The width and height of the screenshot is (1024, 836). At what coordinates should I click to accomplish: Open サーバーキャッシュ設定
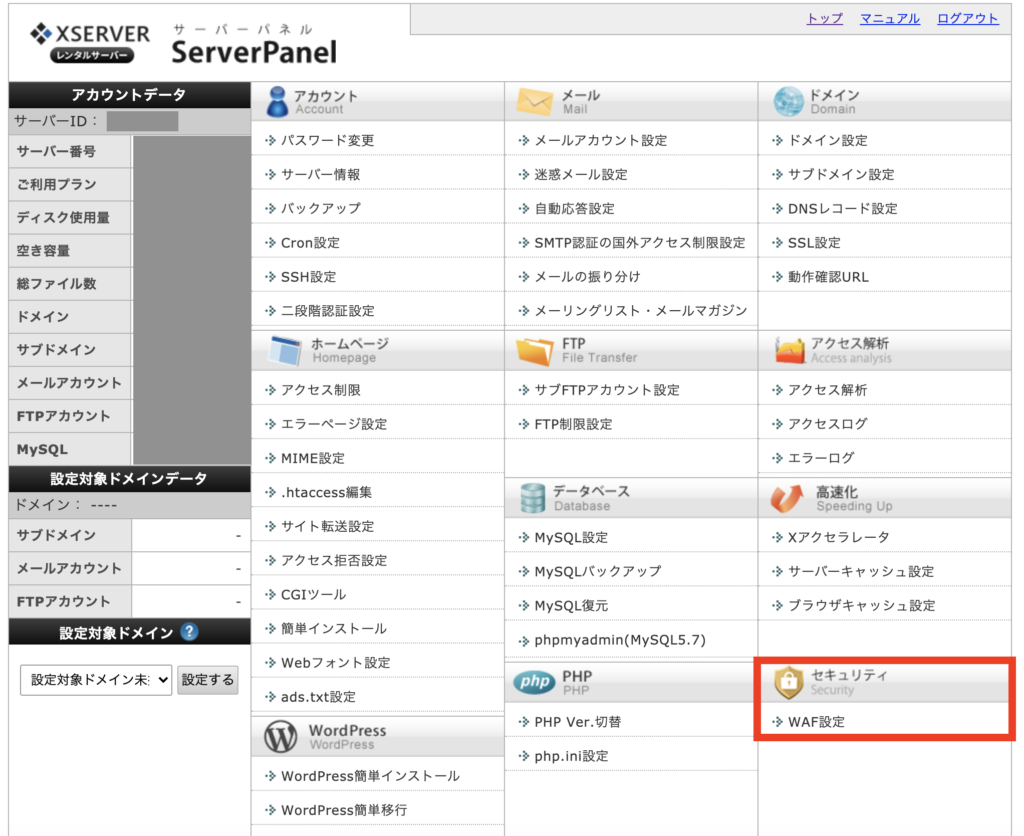click(x=861, y=571)
